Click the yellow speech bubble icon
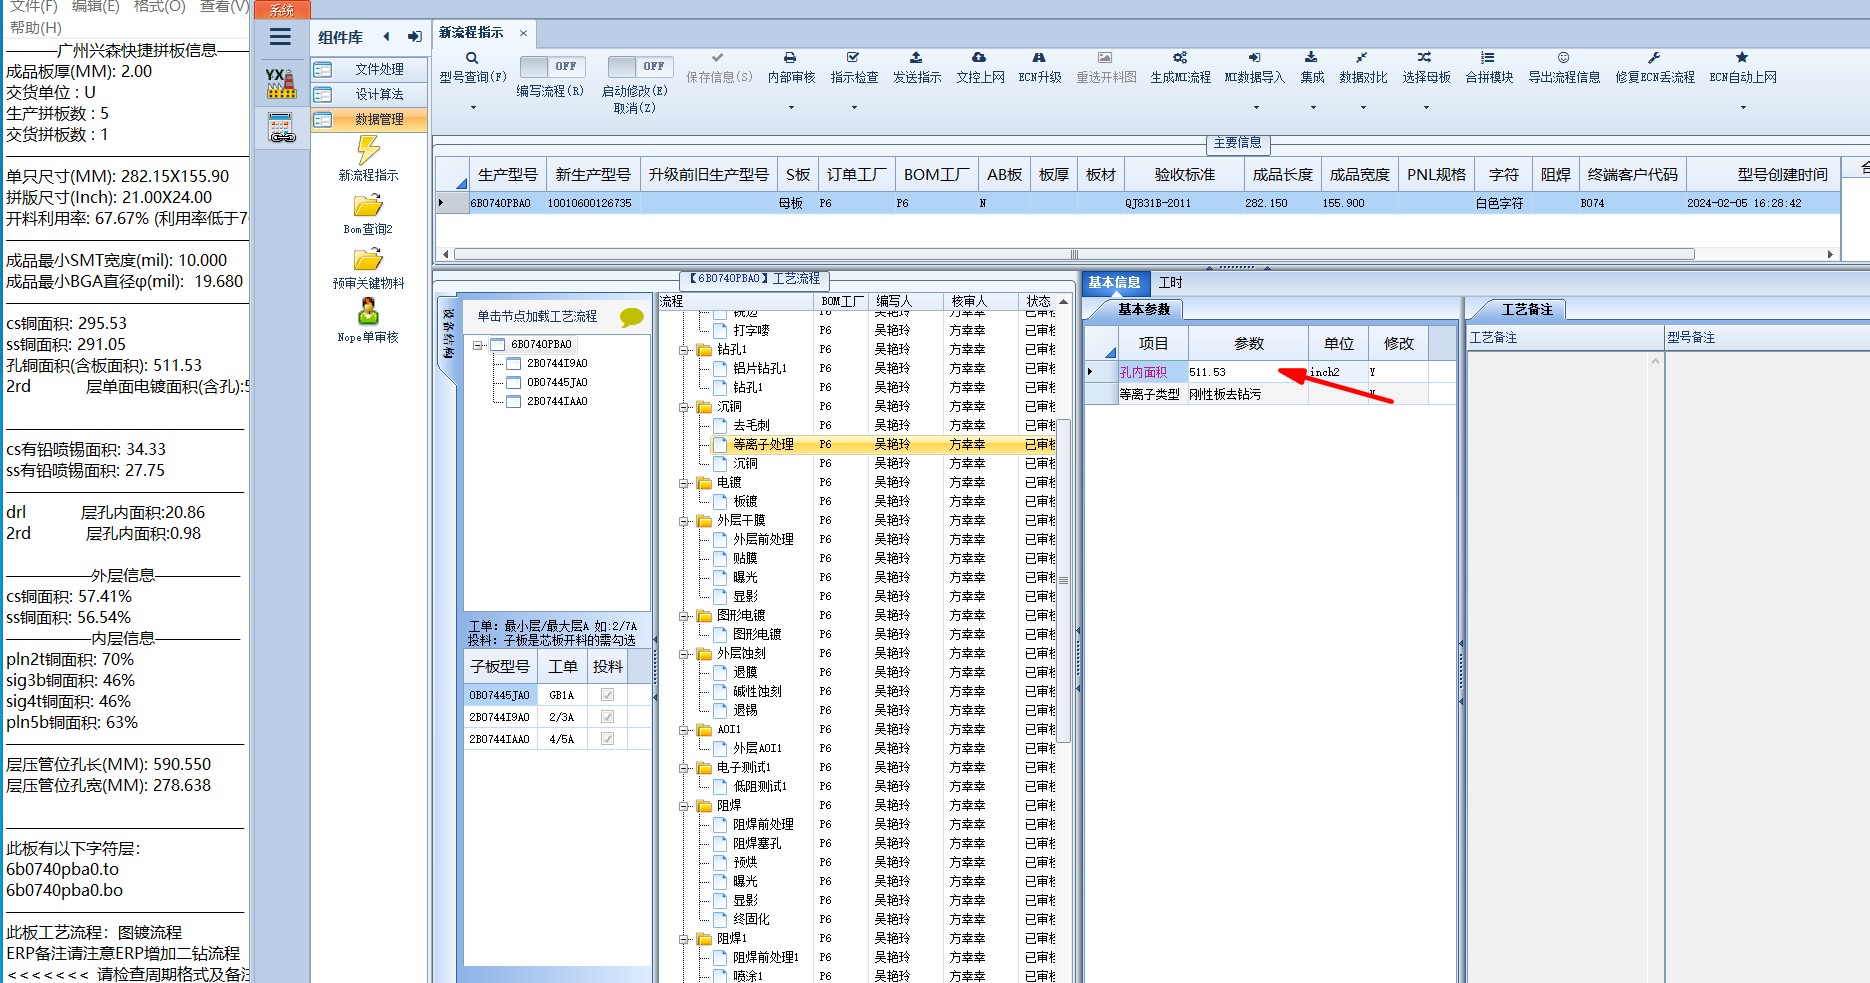The width and height of the screenshot is (1870, 983). coord(632,317)
